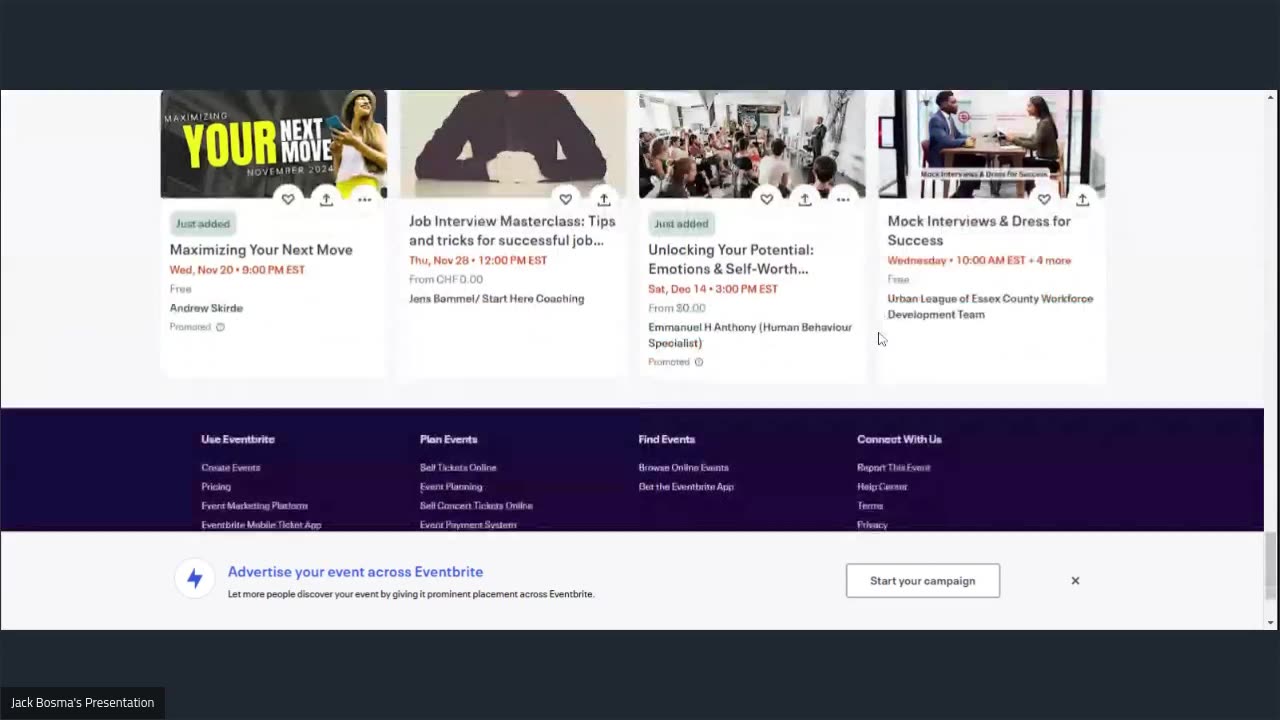Image resolution: width=1280 pixels, height=720 pixels.
Task: Start your campaign button
Action: tap(922, 581)
